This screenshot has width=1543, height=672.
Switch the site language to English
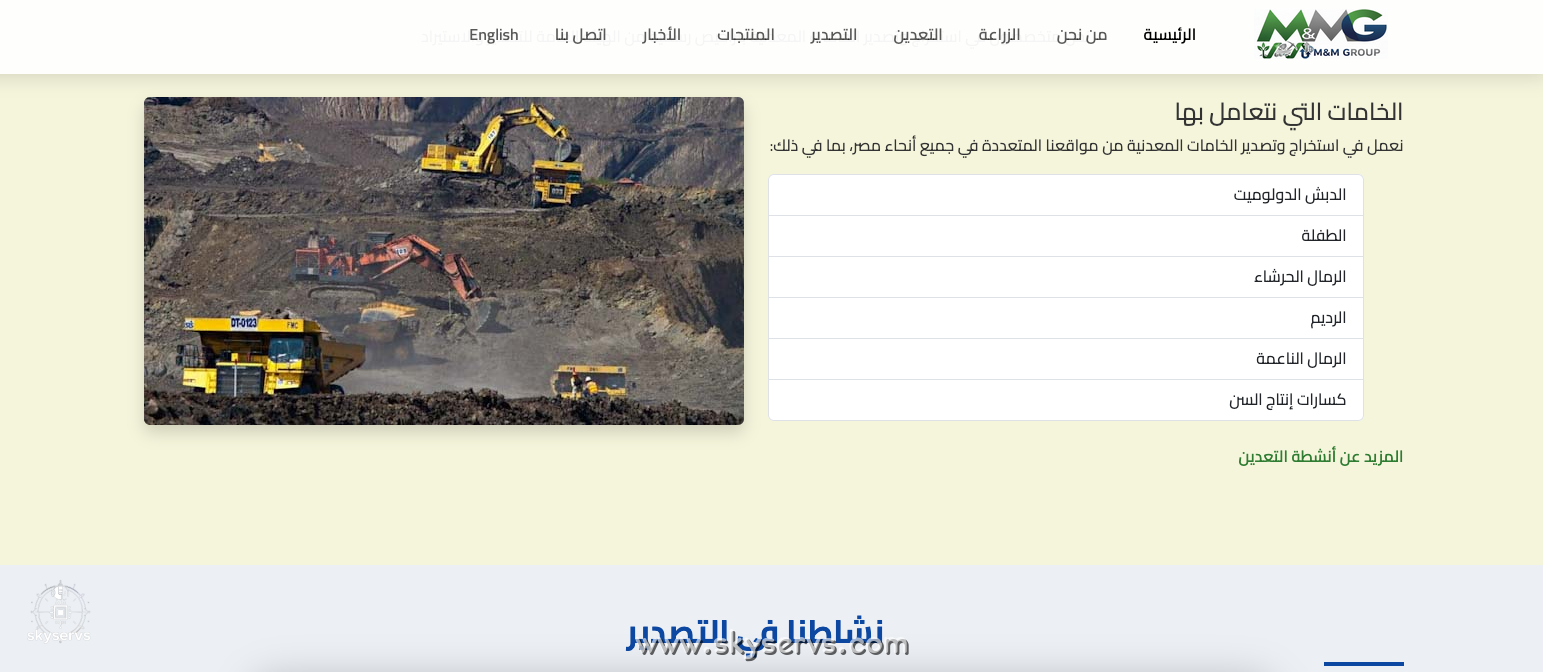pos(493,35)
